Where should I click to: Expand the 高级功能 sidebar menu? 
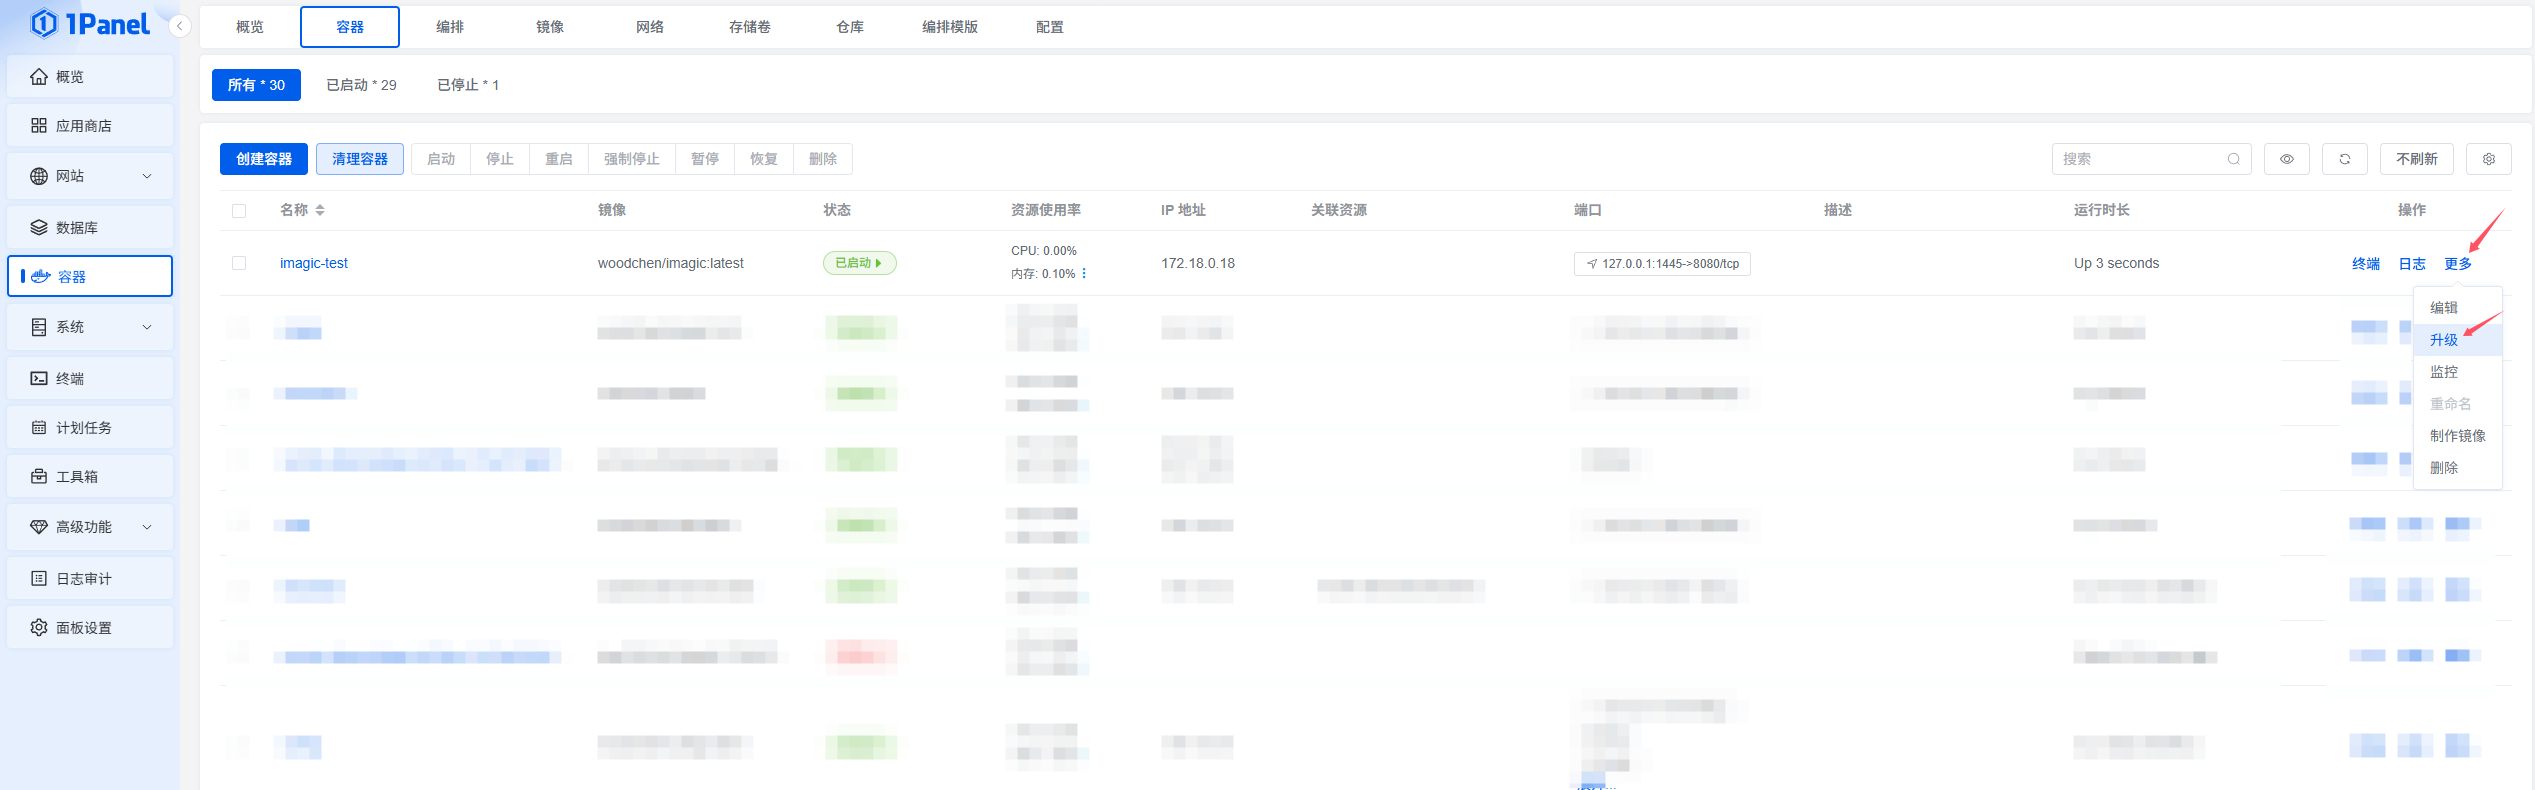pos(90,527)
